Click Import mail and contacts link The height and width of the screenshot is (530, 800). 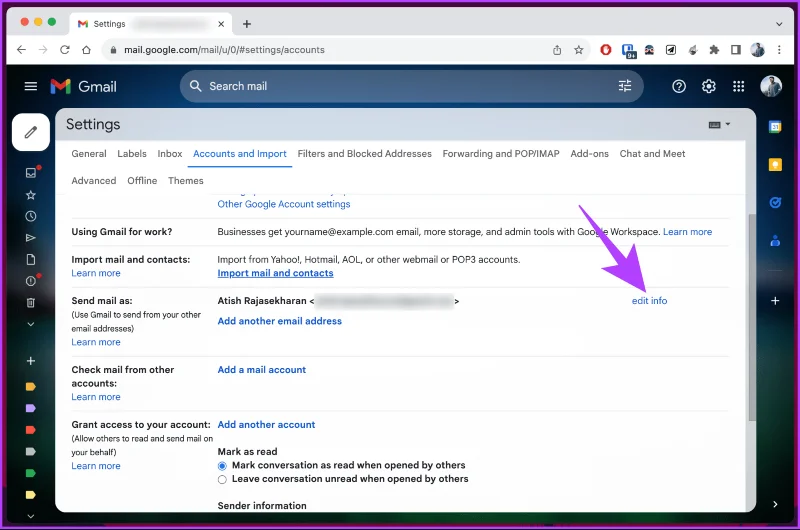point(275,273)
